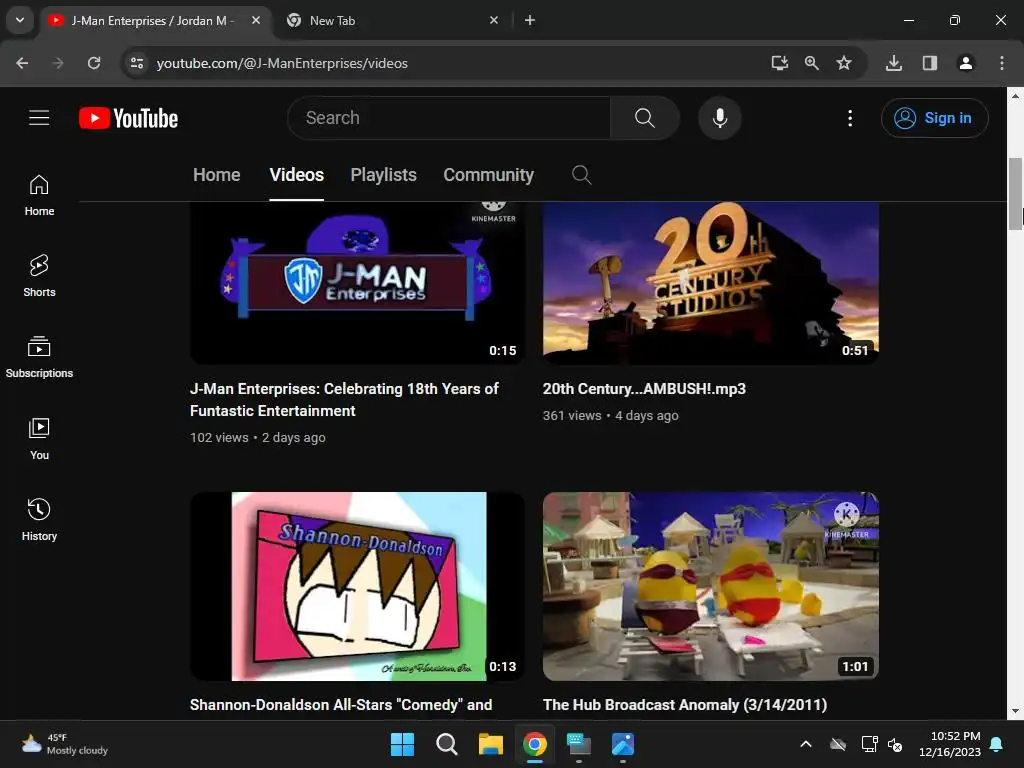Bookmark this page with star icon
Viewport: 1024px width, 768px height.
click(844, 63)
